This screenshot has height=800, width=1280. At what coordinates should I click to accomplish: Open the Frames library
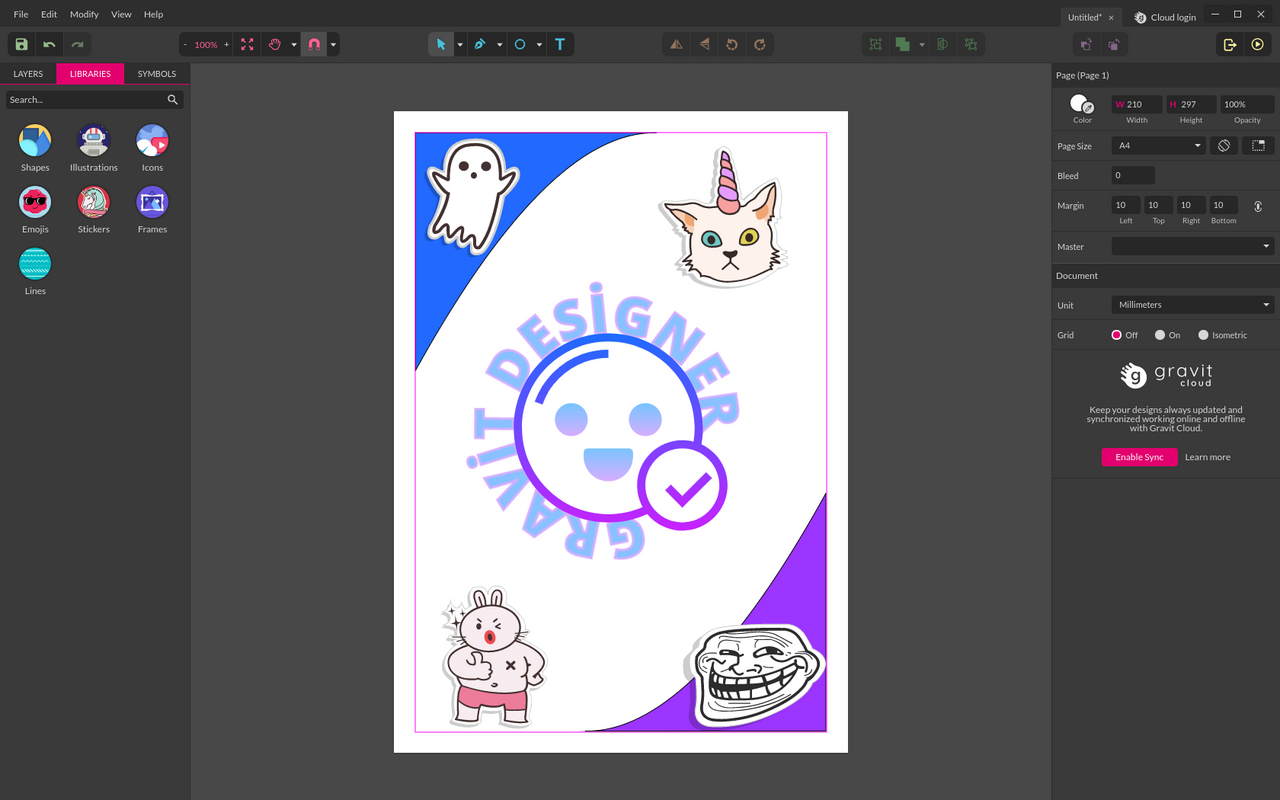(152, 210)
